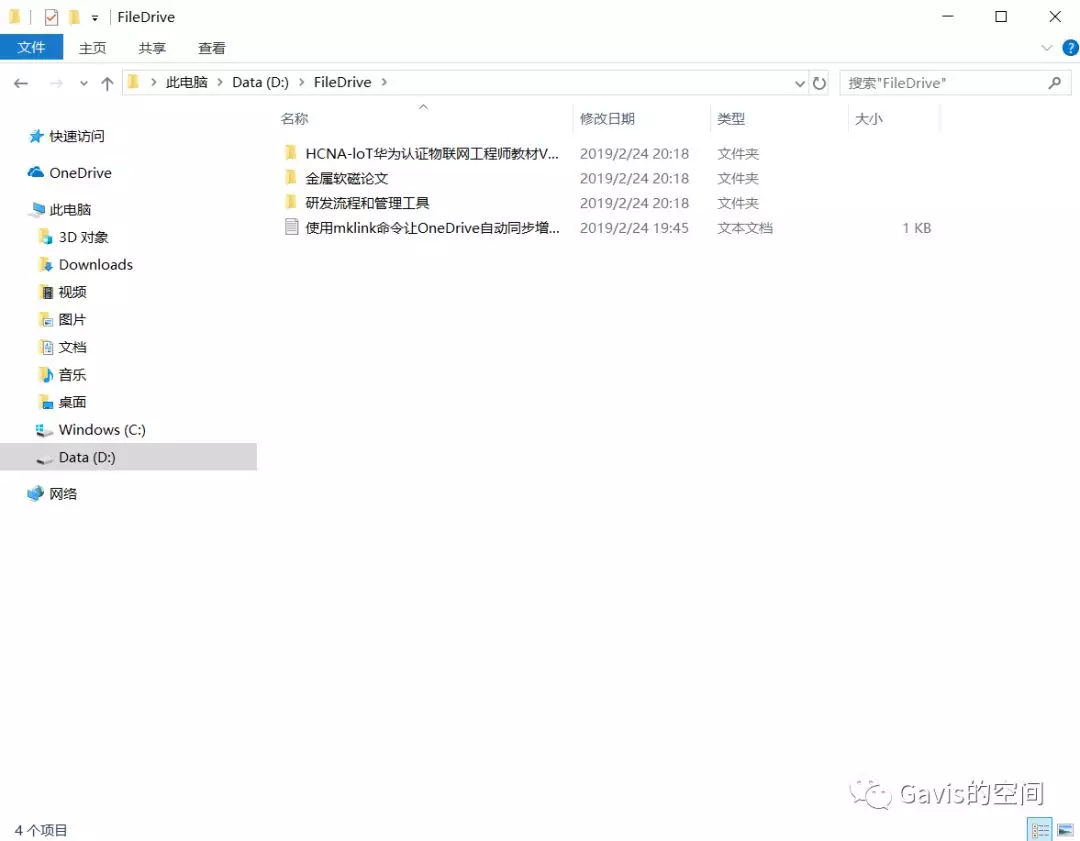Click the text document file icon

(x=291, y=227)
